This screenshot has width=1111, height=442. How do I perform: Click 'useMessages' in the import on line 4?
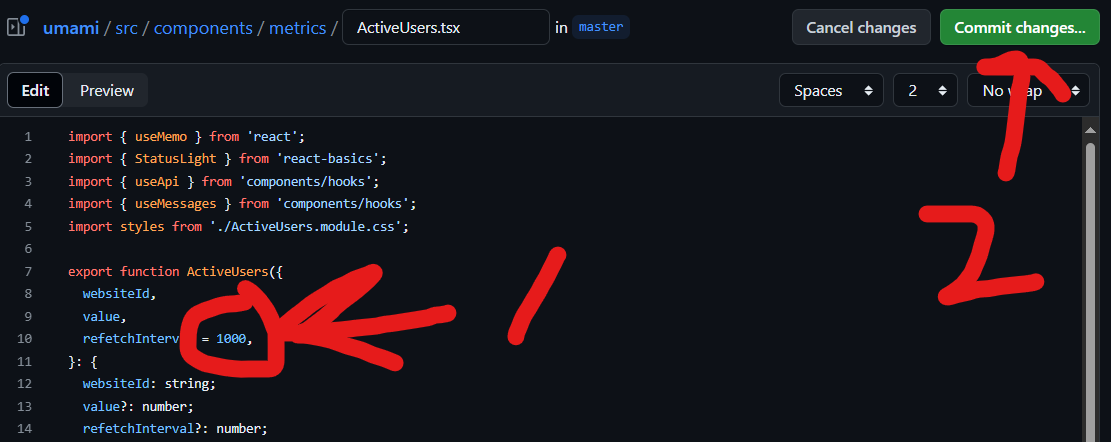tap(176, 204)
